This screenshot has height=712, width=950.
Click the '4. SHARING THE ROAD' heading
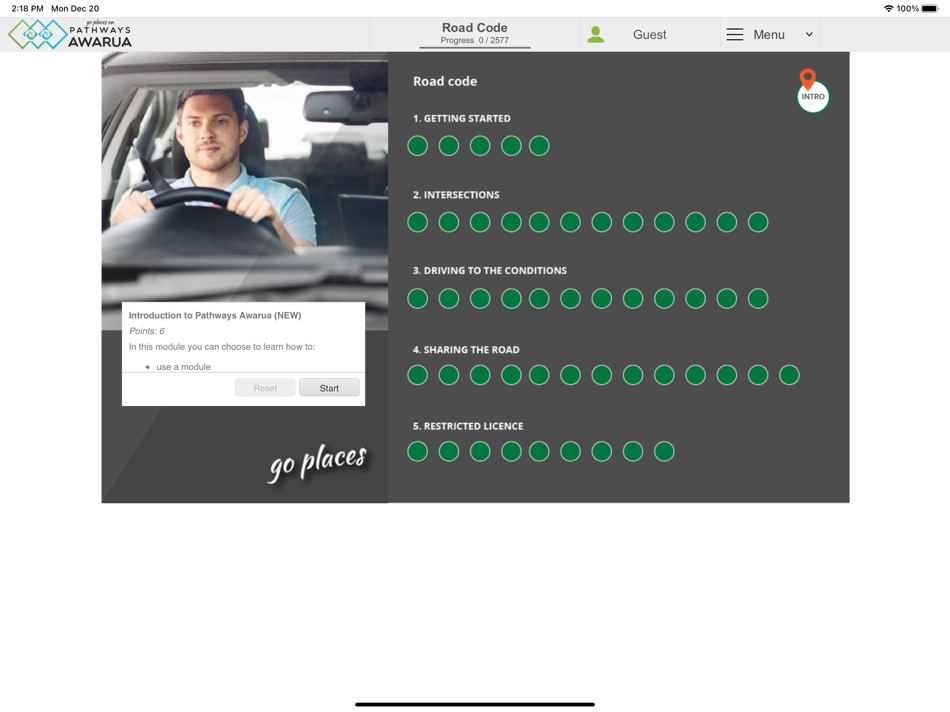[x=466, y=350]
